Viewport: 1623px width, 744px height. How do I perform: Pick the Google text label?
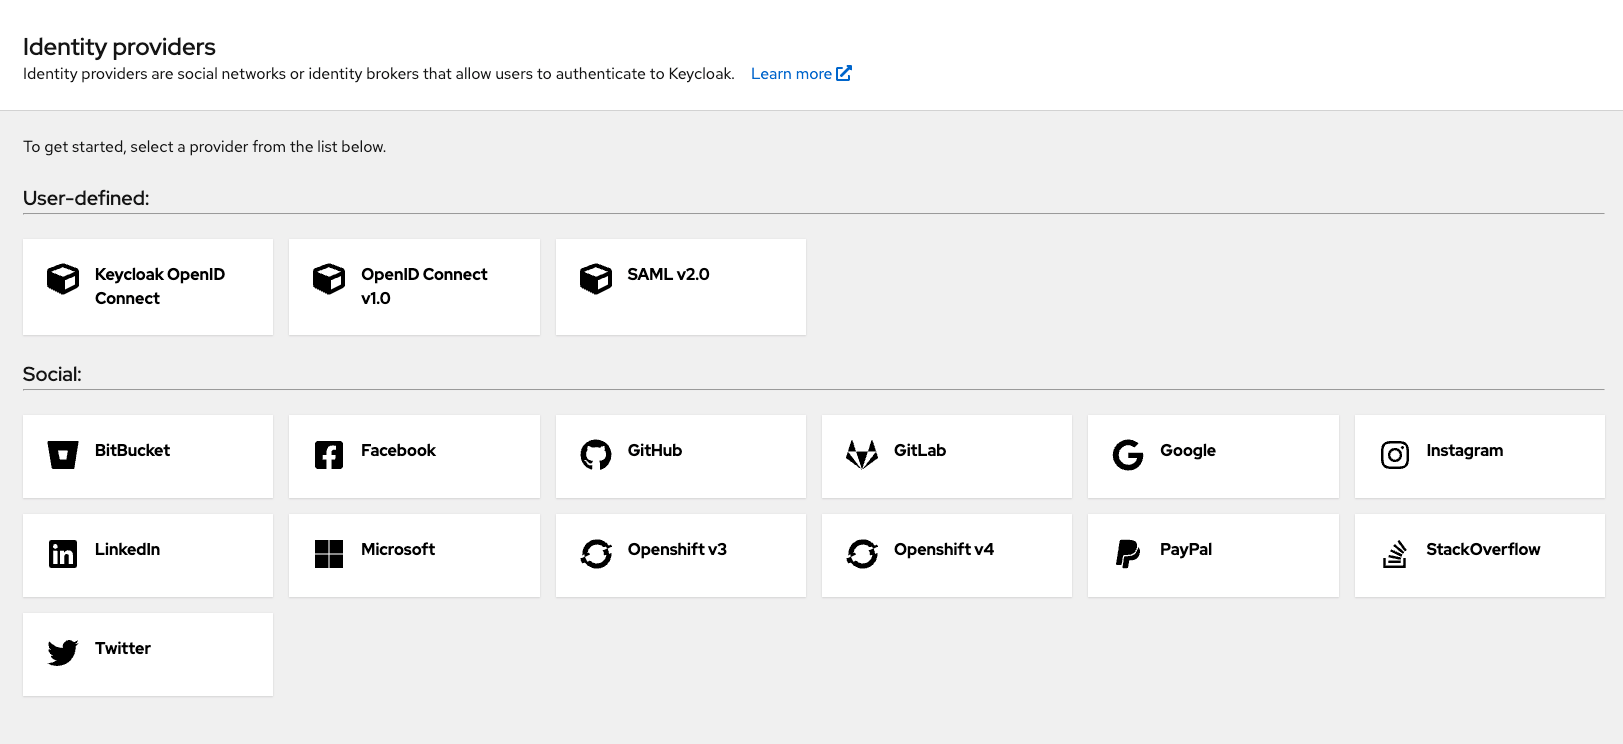pyautogui.click(x=1188, y=451)
